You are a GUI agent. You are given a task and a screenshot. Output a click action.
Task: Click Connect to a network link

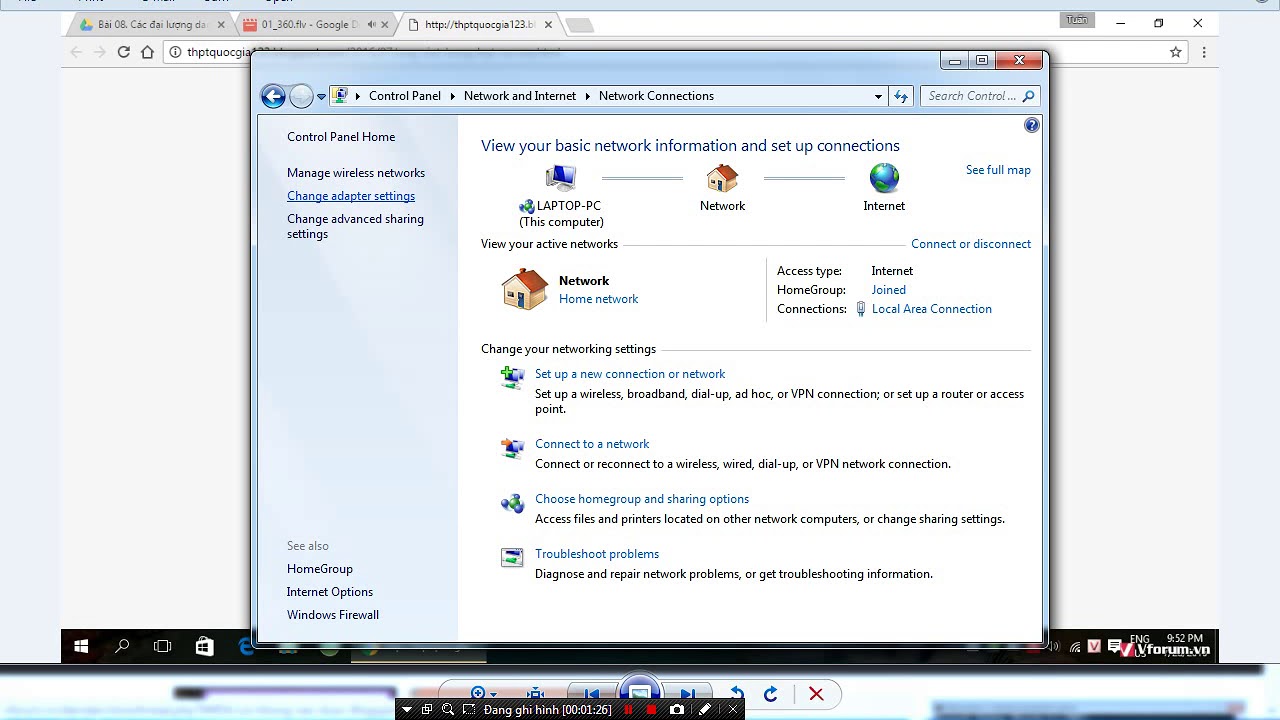pyautogui.click(x=592, y=444)
